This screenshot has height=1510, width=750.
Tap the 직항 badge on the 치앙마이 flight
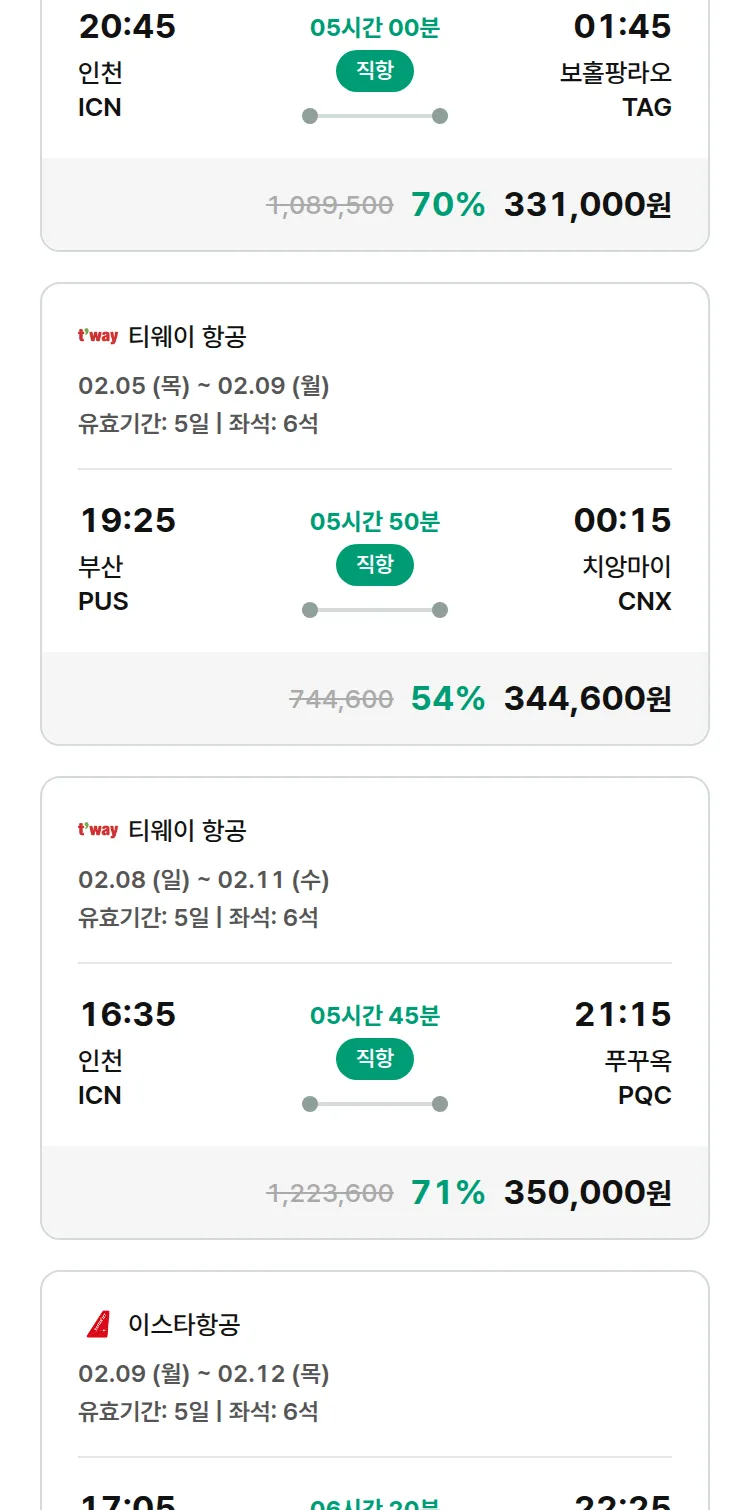pos(374,565)
